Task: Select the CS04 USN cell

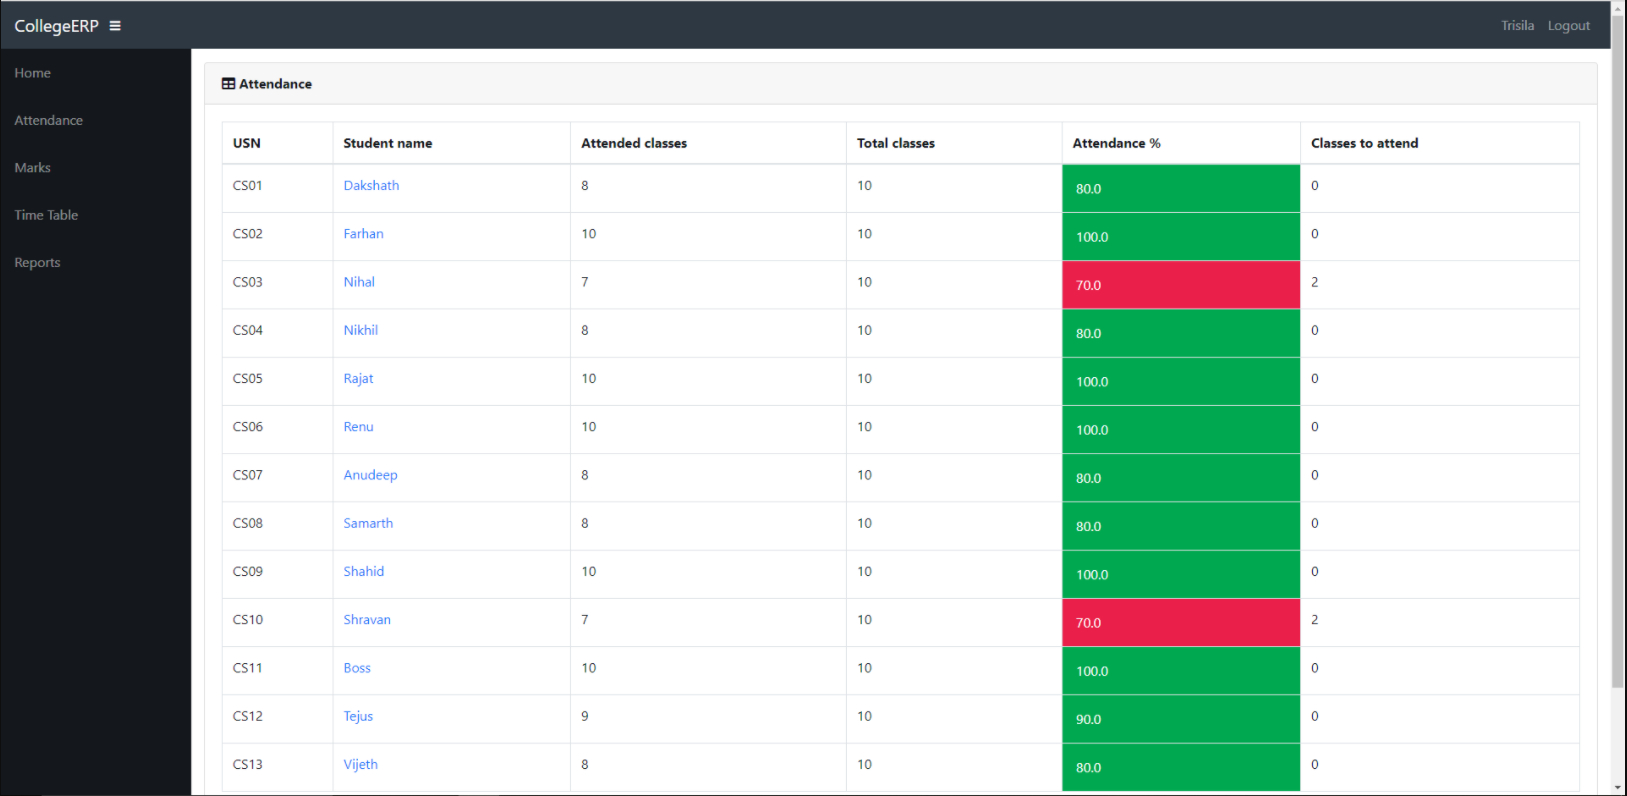Action: click(277, 333)
